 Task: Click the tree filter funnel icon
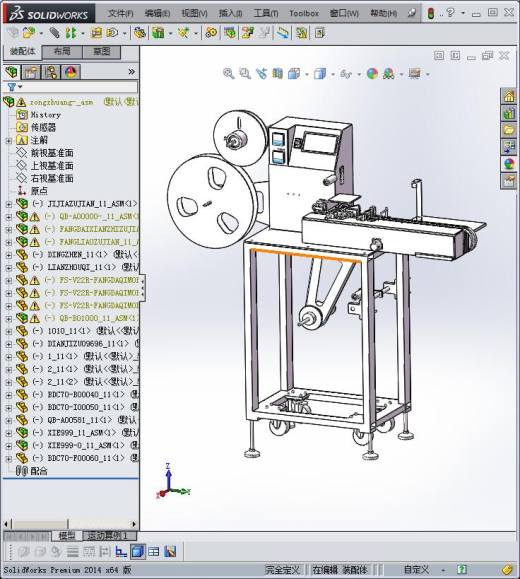click(12, 87)
